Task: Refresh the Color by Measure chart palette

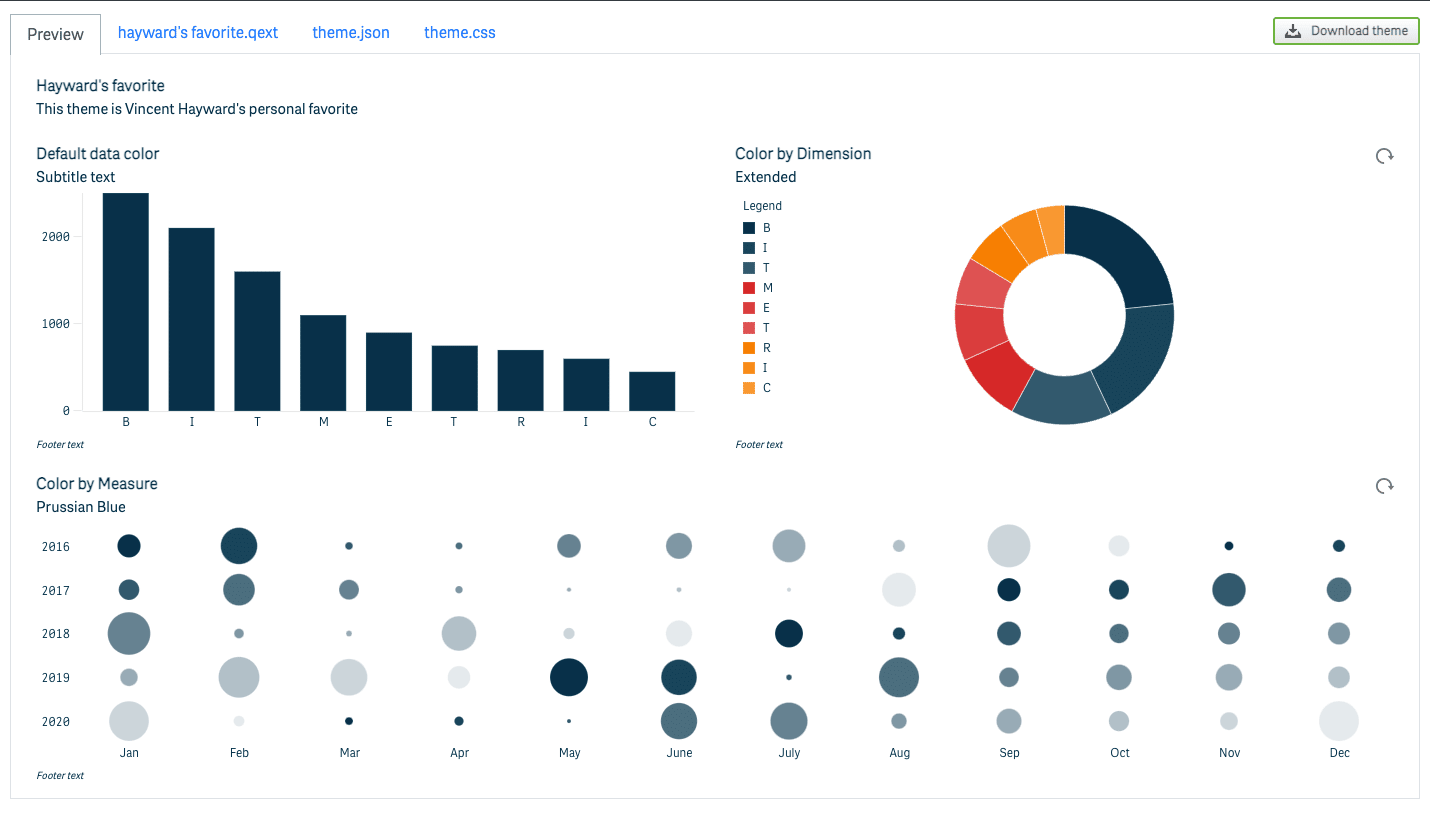Action: pyautogui.click(x=1384, y=486)
